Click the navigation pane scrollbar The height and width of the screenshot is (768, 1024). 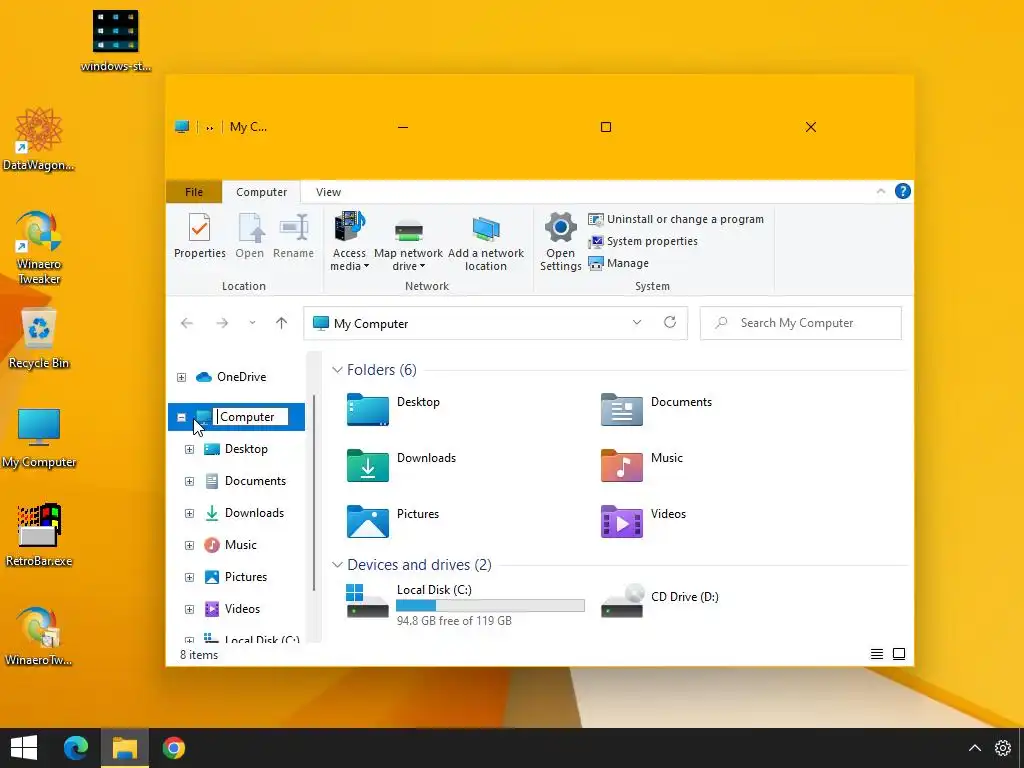coord(313,493)
